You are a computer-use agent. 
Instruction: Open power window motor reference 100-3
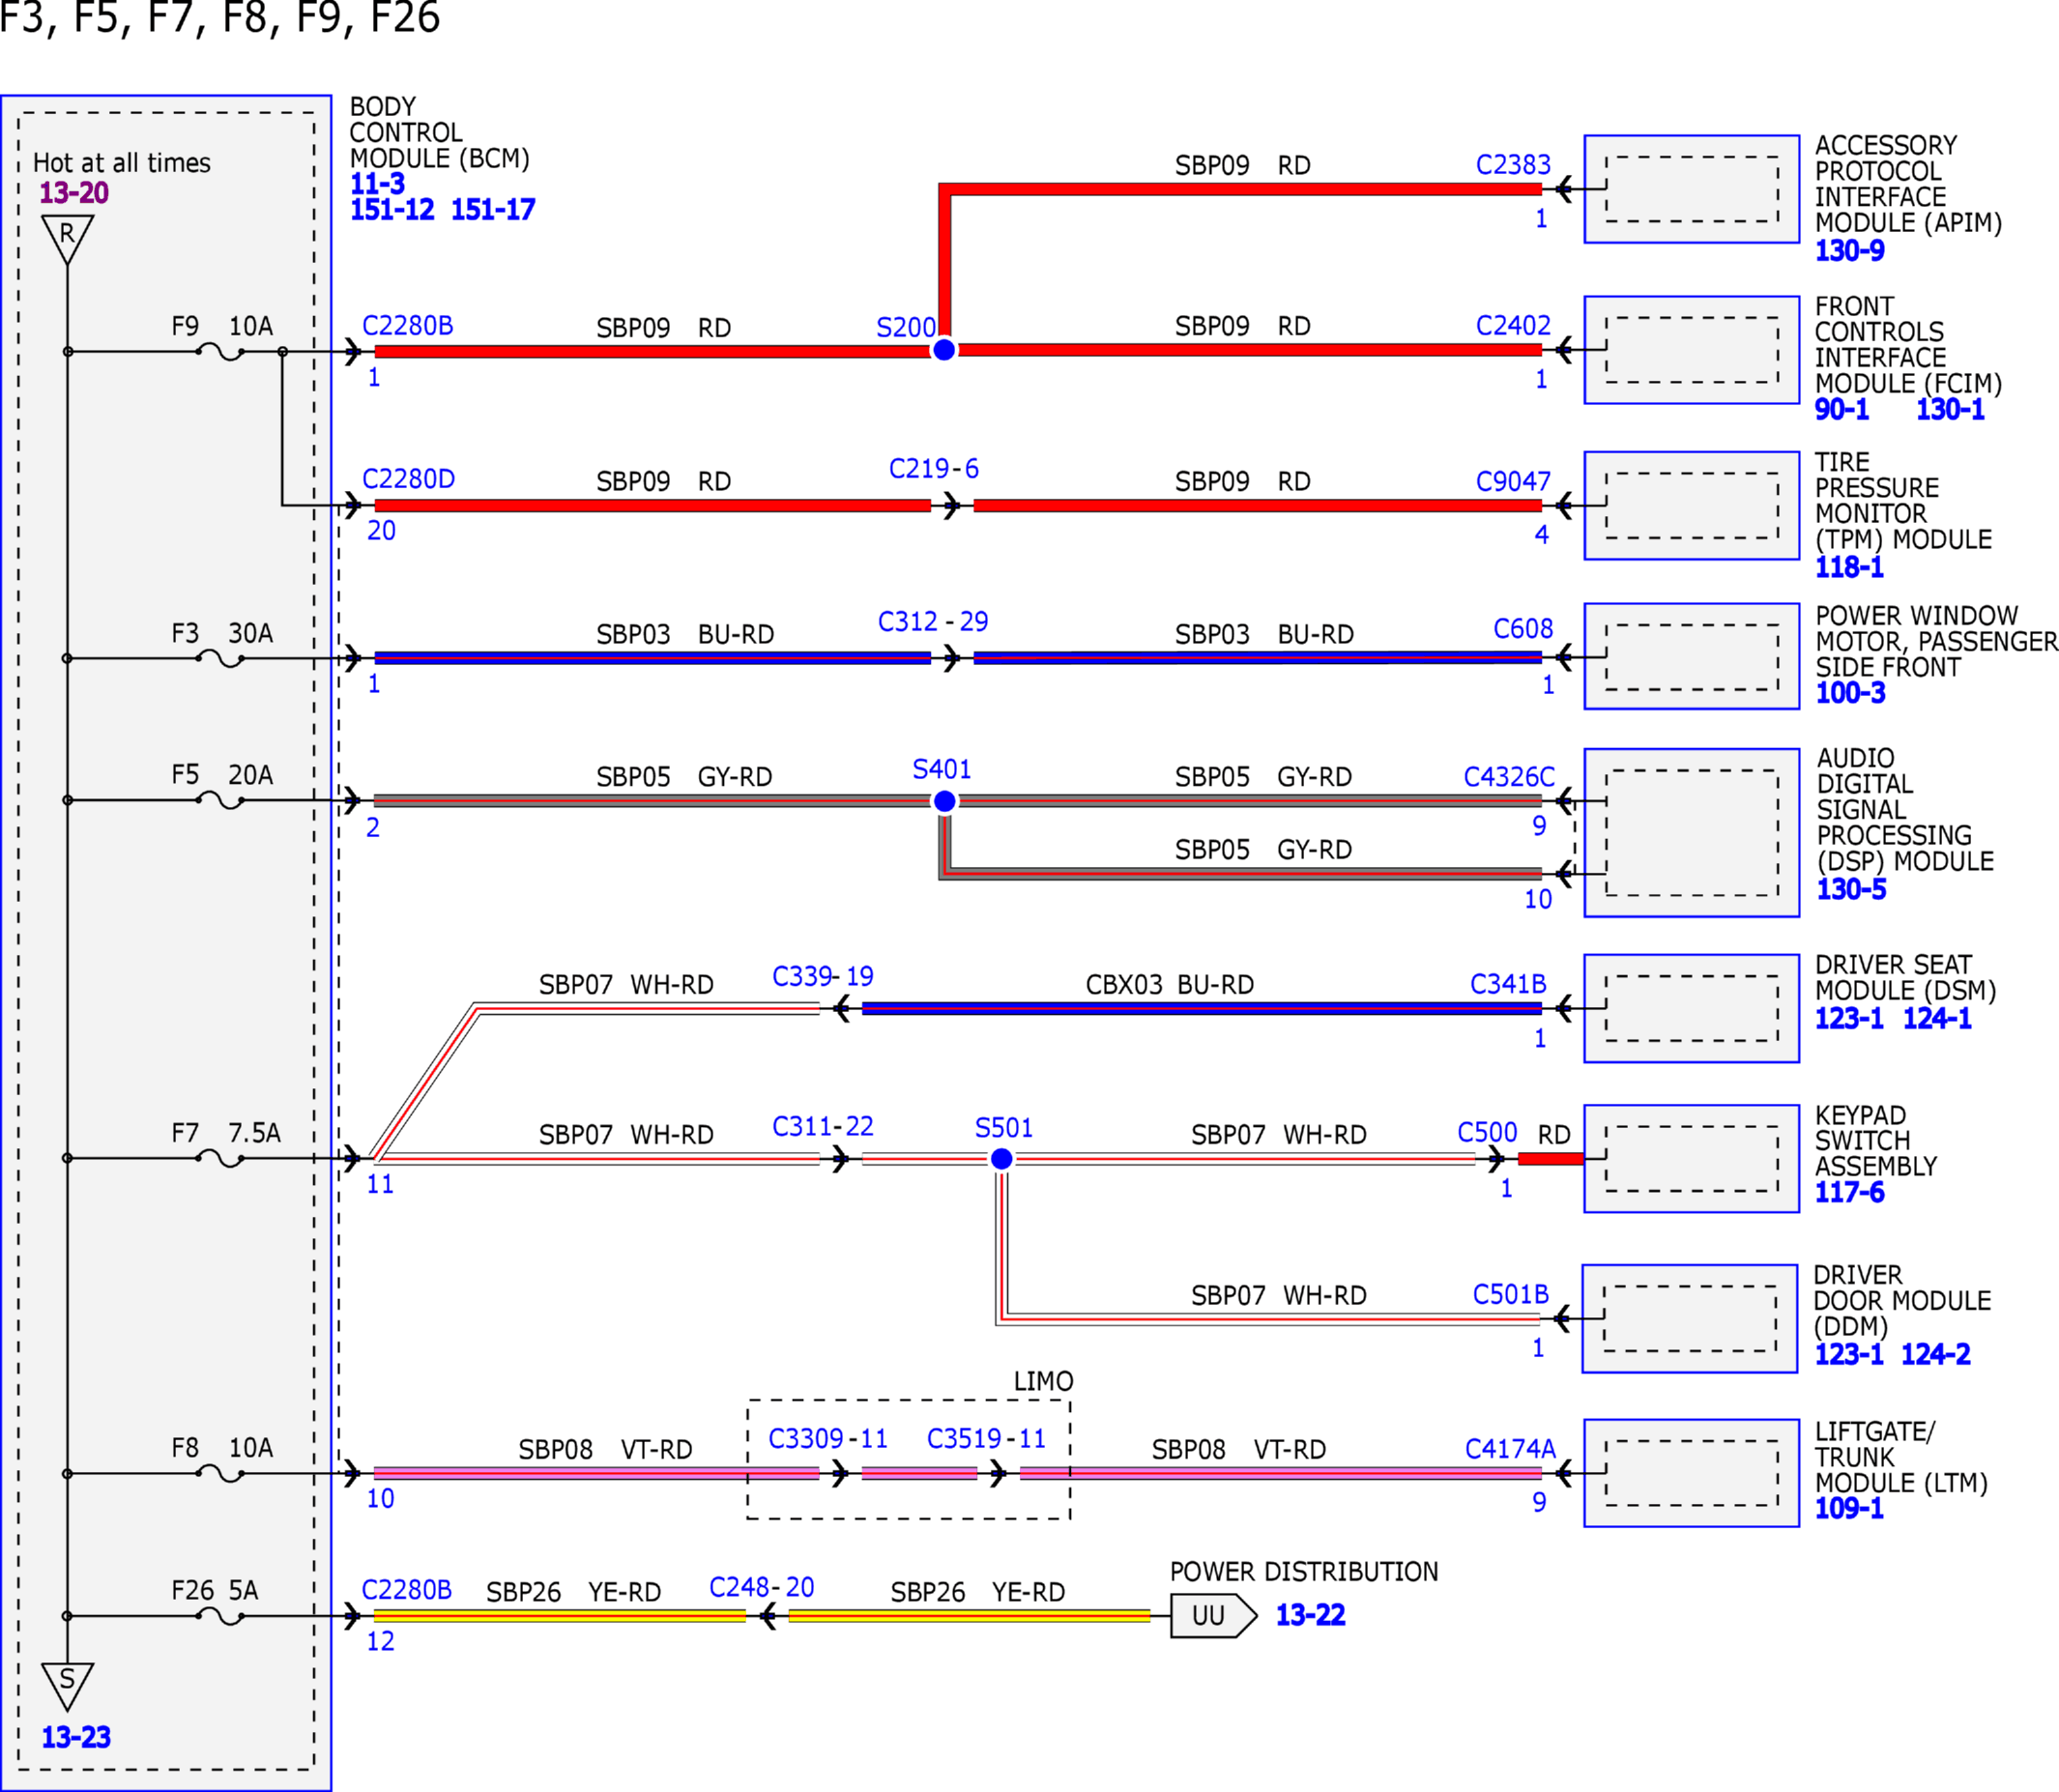[x=1851, y=693]
